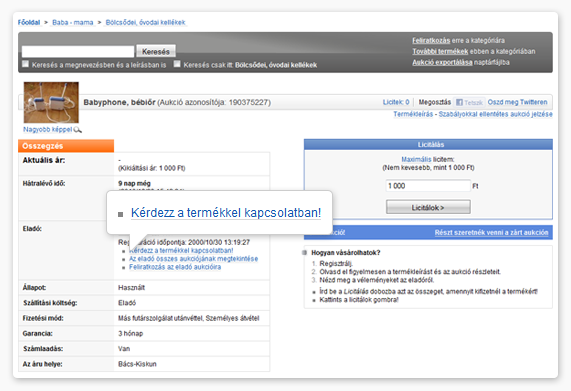
Task: Click the search text input field
Action: click(78, 51)
